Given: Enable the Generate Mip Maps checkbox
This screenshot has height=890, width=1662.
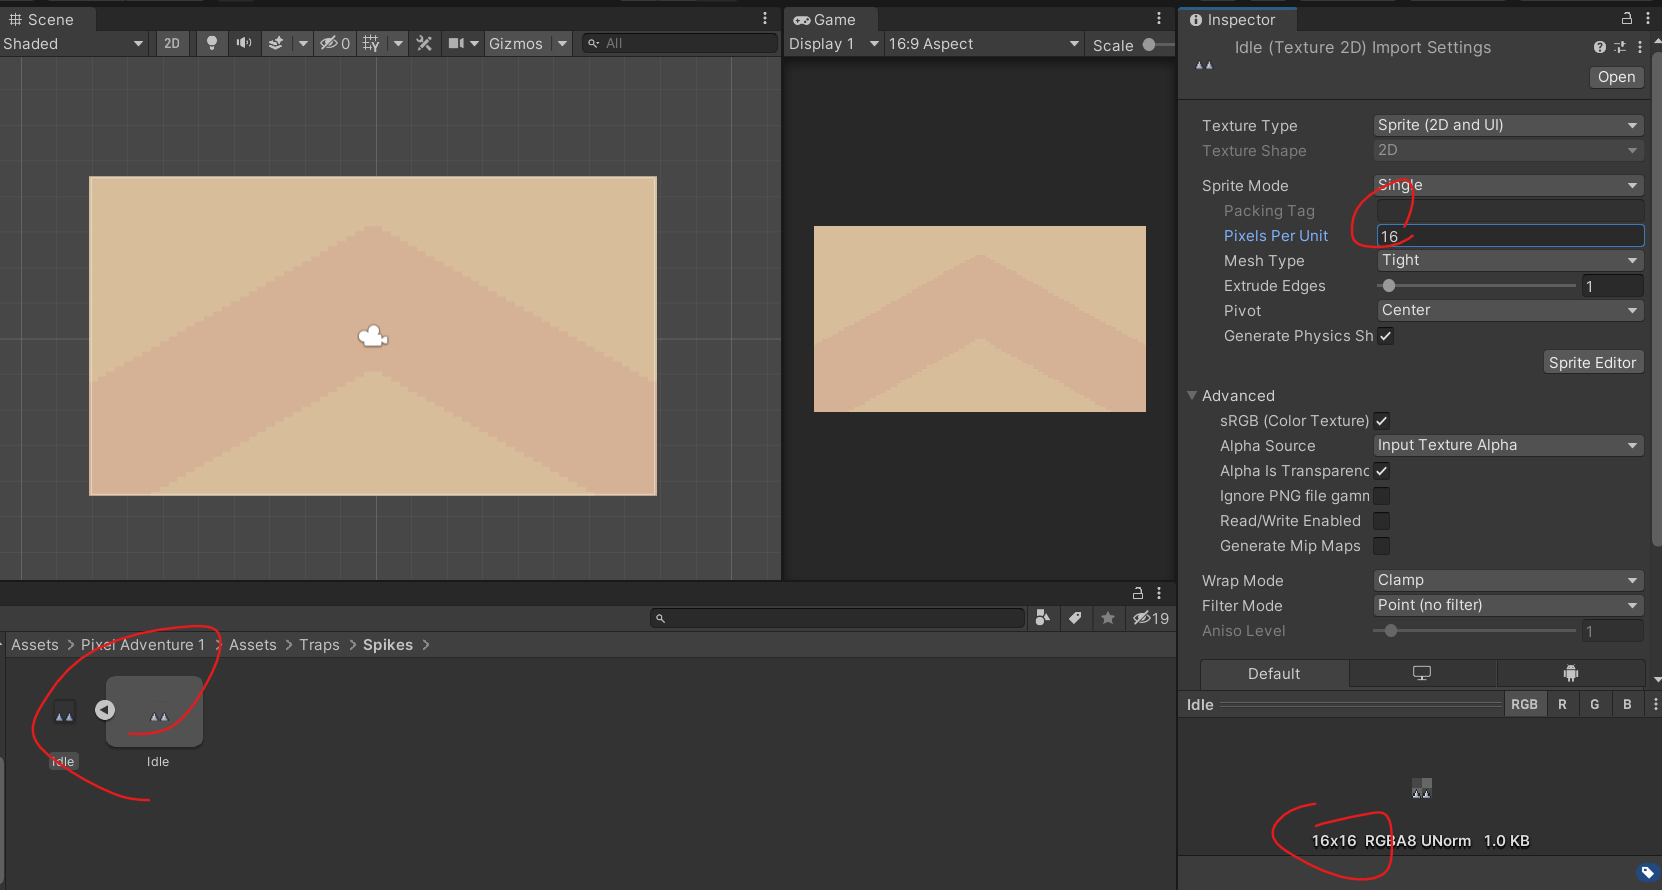Looking at the screenshot, I should tap(1382, 546).
